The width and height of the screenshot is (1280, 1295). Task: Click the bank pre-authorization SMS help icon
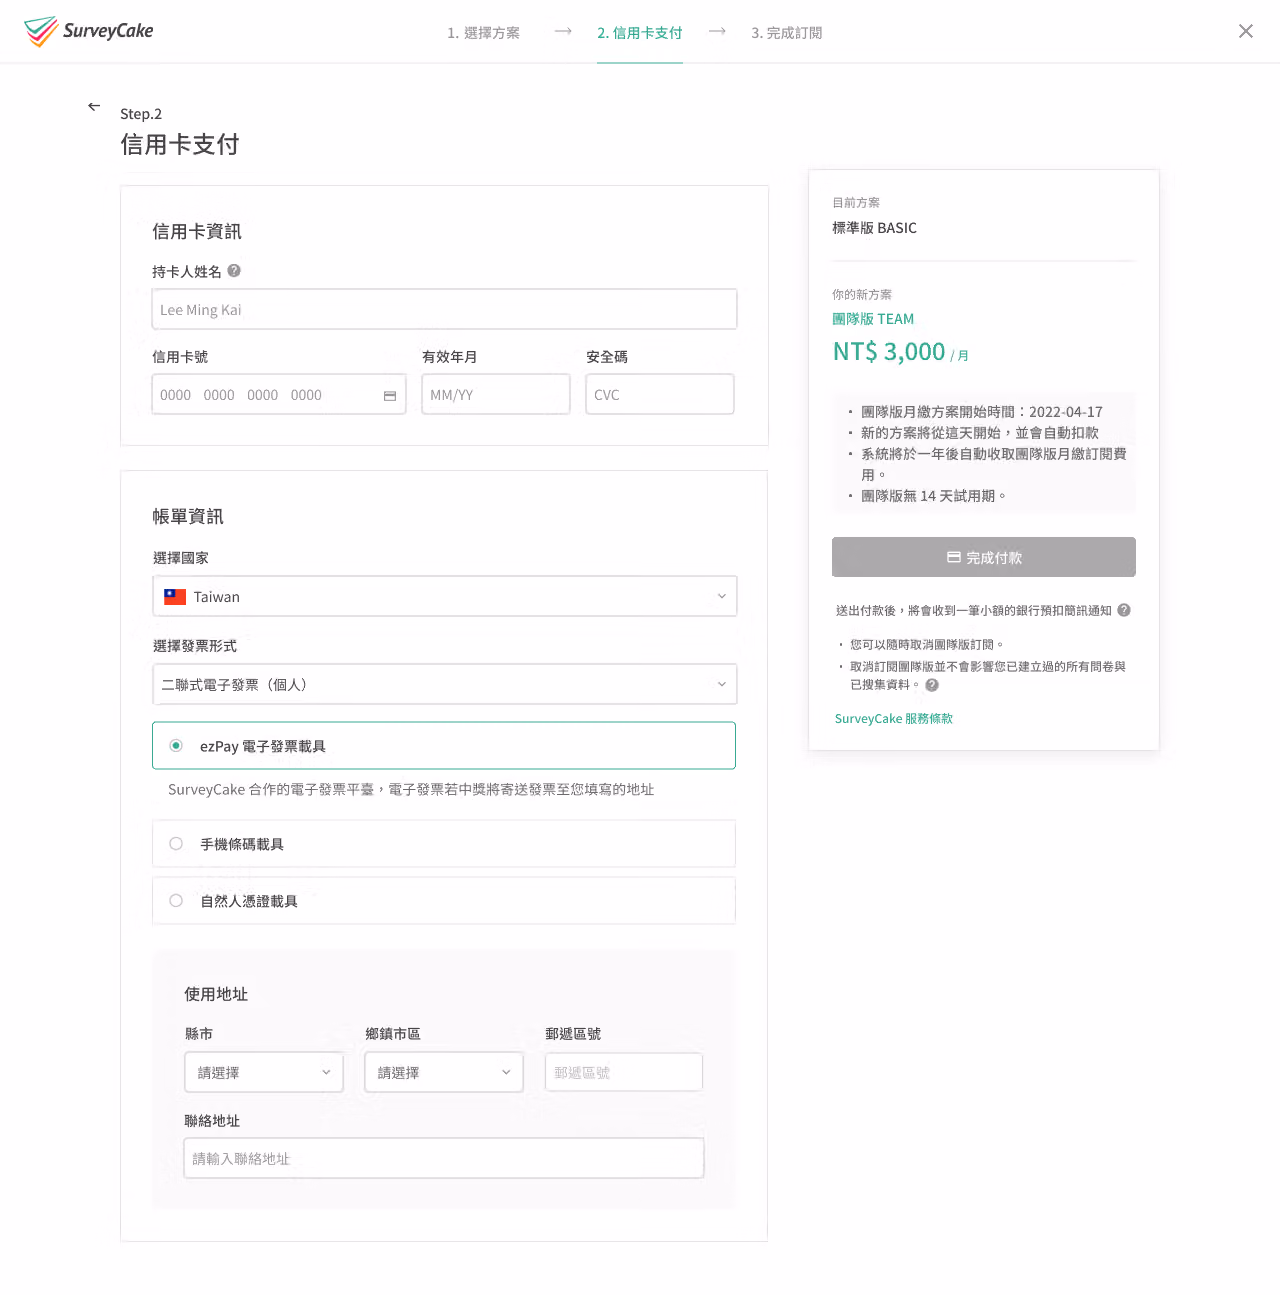[x=1124, y=610]
